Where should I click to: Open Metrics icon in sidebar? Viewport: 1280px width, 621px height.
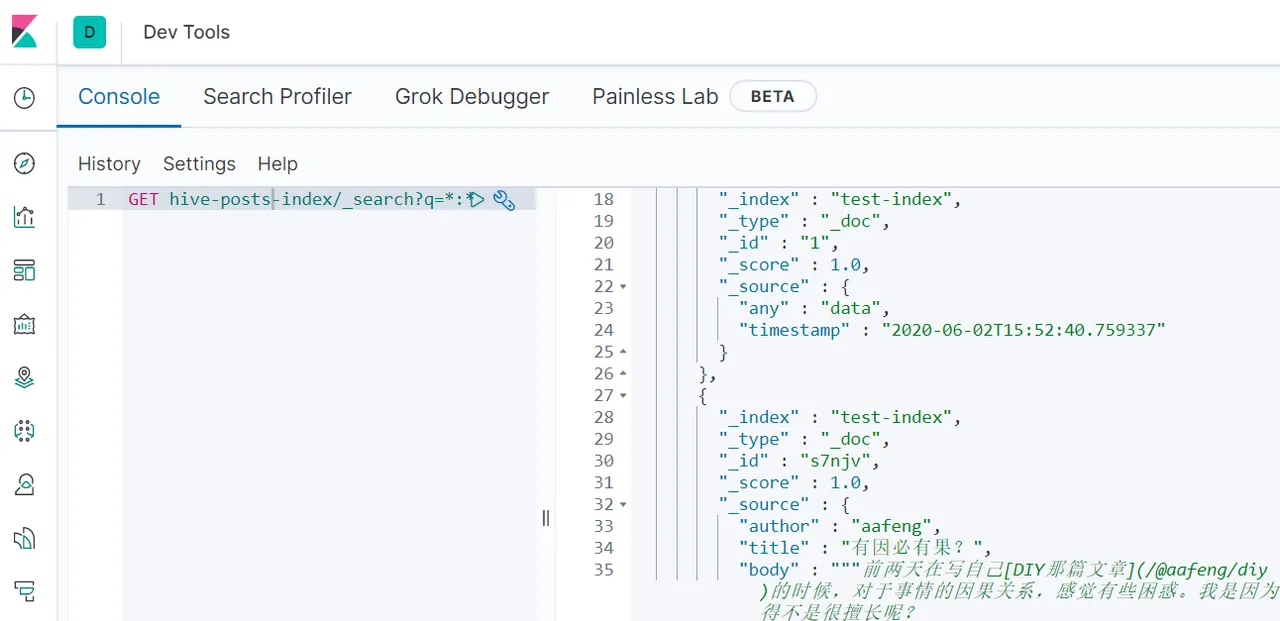(24, 485)
